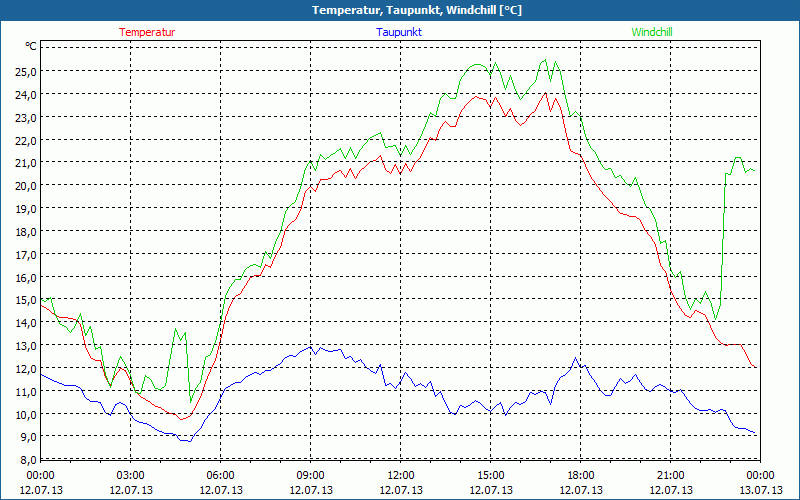Click the 21,0 y-axis value
This screenshot has width=800, height=500.
26,163
